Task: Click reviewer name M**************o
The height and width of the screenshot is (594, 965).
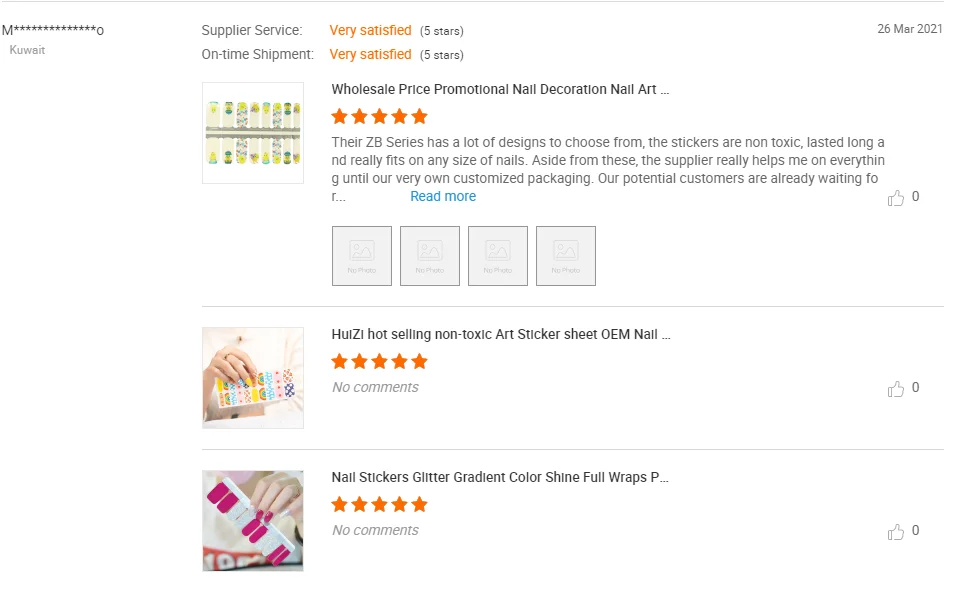Action: 52,30
